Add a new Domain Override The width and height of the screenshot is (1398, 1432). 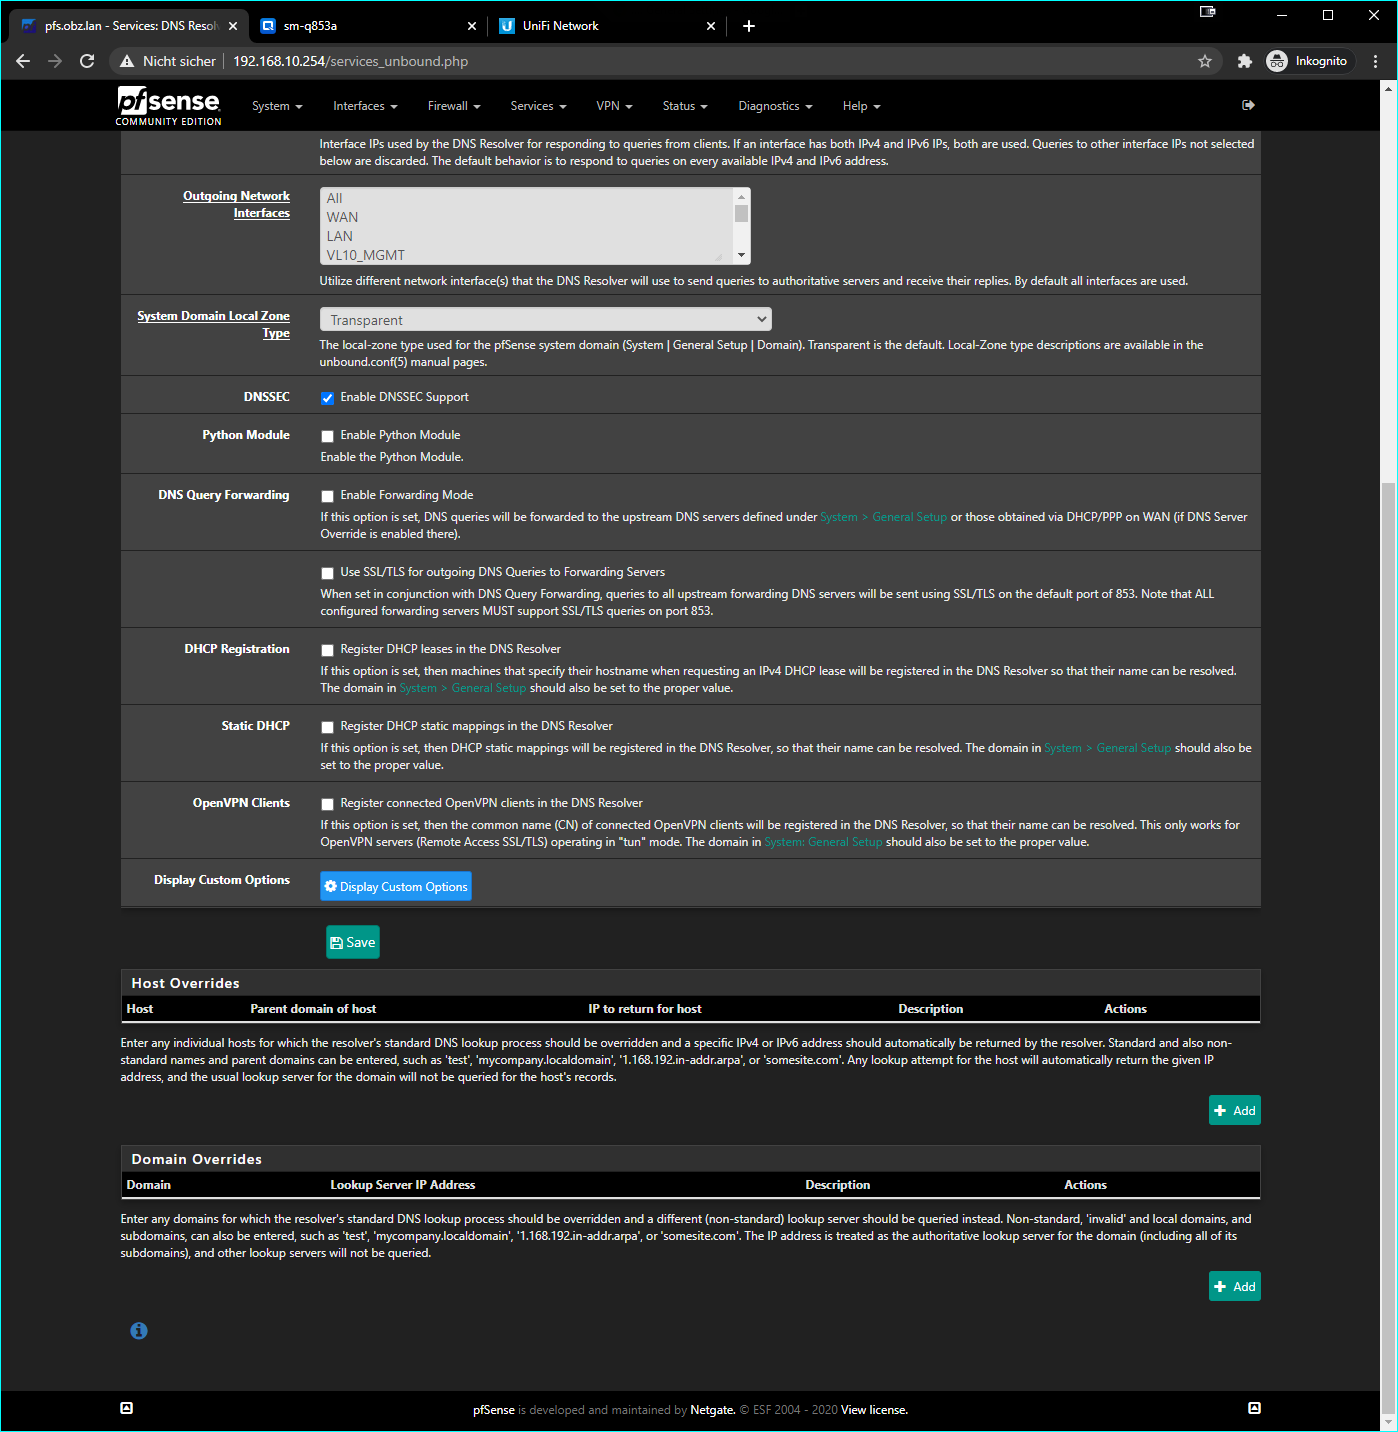coord(1235,1286)
